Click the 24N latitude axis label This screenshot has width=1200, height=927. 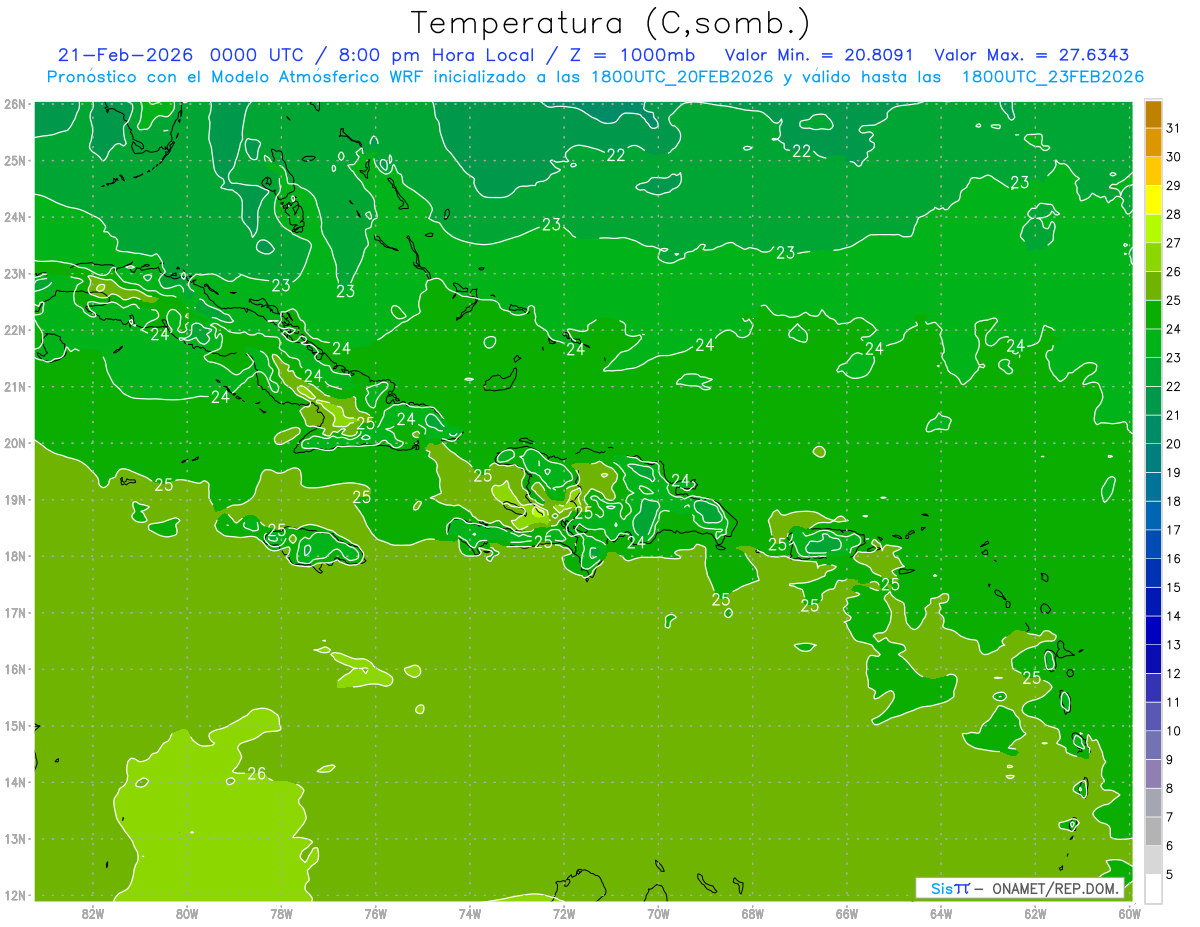coord(14,217)
